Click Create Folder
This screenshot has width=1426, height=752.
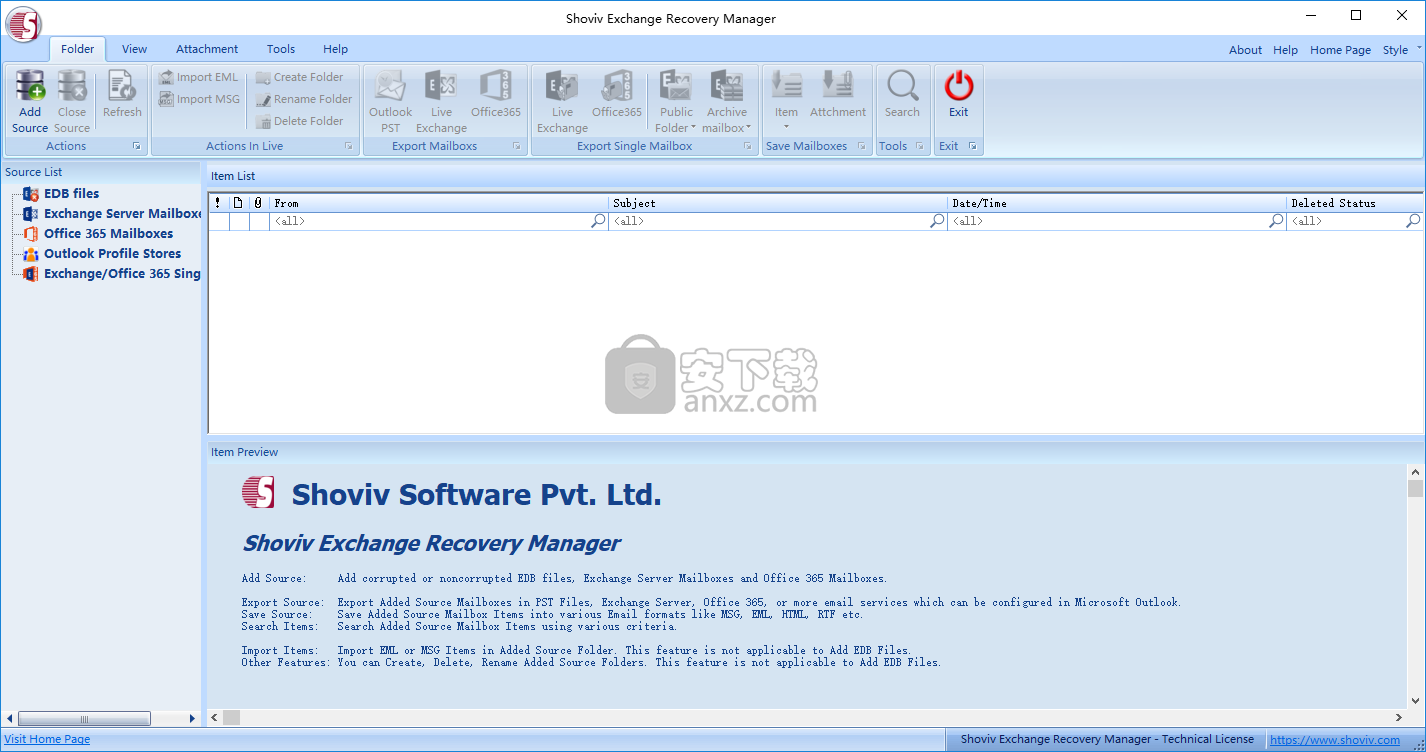299,77
